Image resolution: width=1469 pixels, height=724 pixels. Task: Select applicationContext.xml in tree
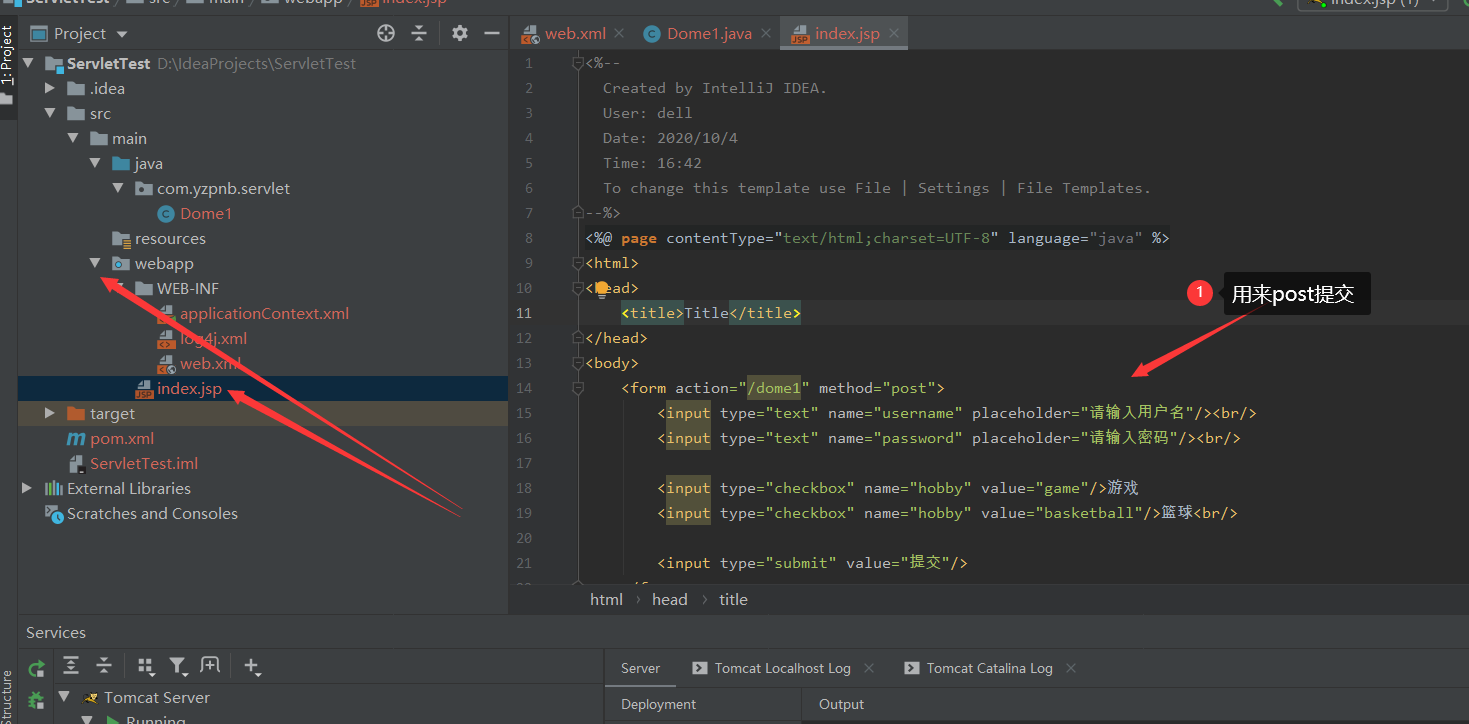tap(262, 313)
